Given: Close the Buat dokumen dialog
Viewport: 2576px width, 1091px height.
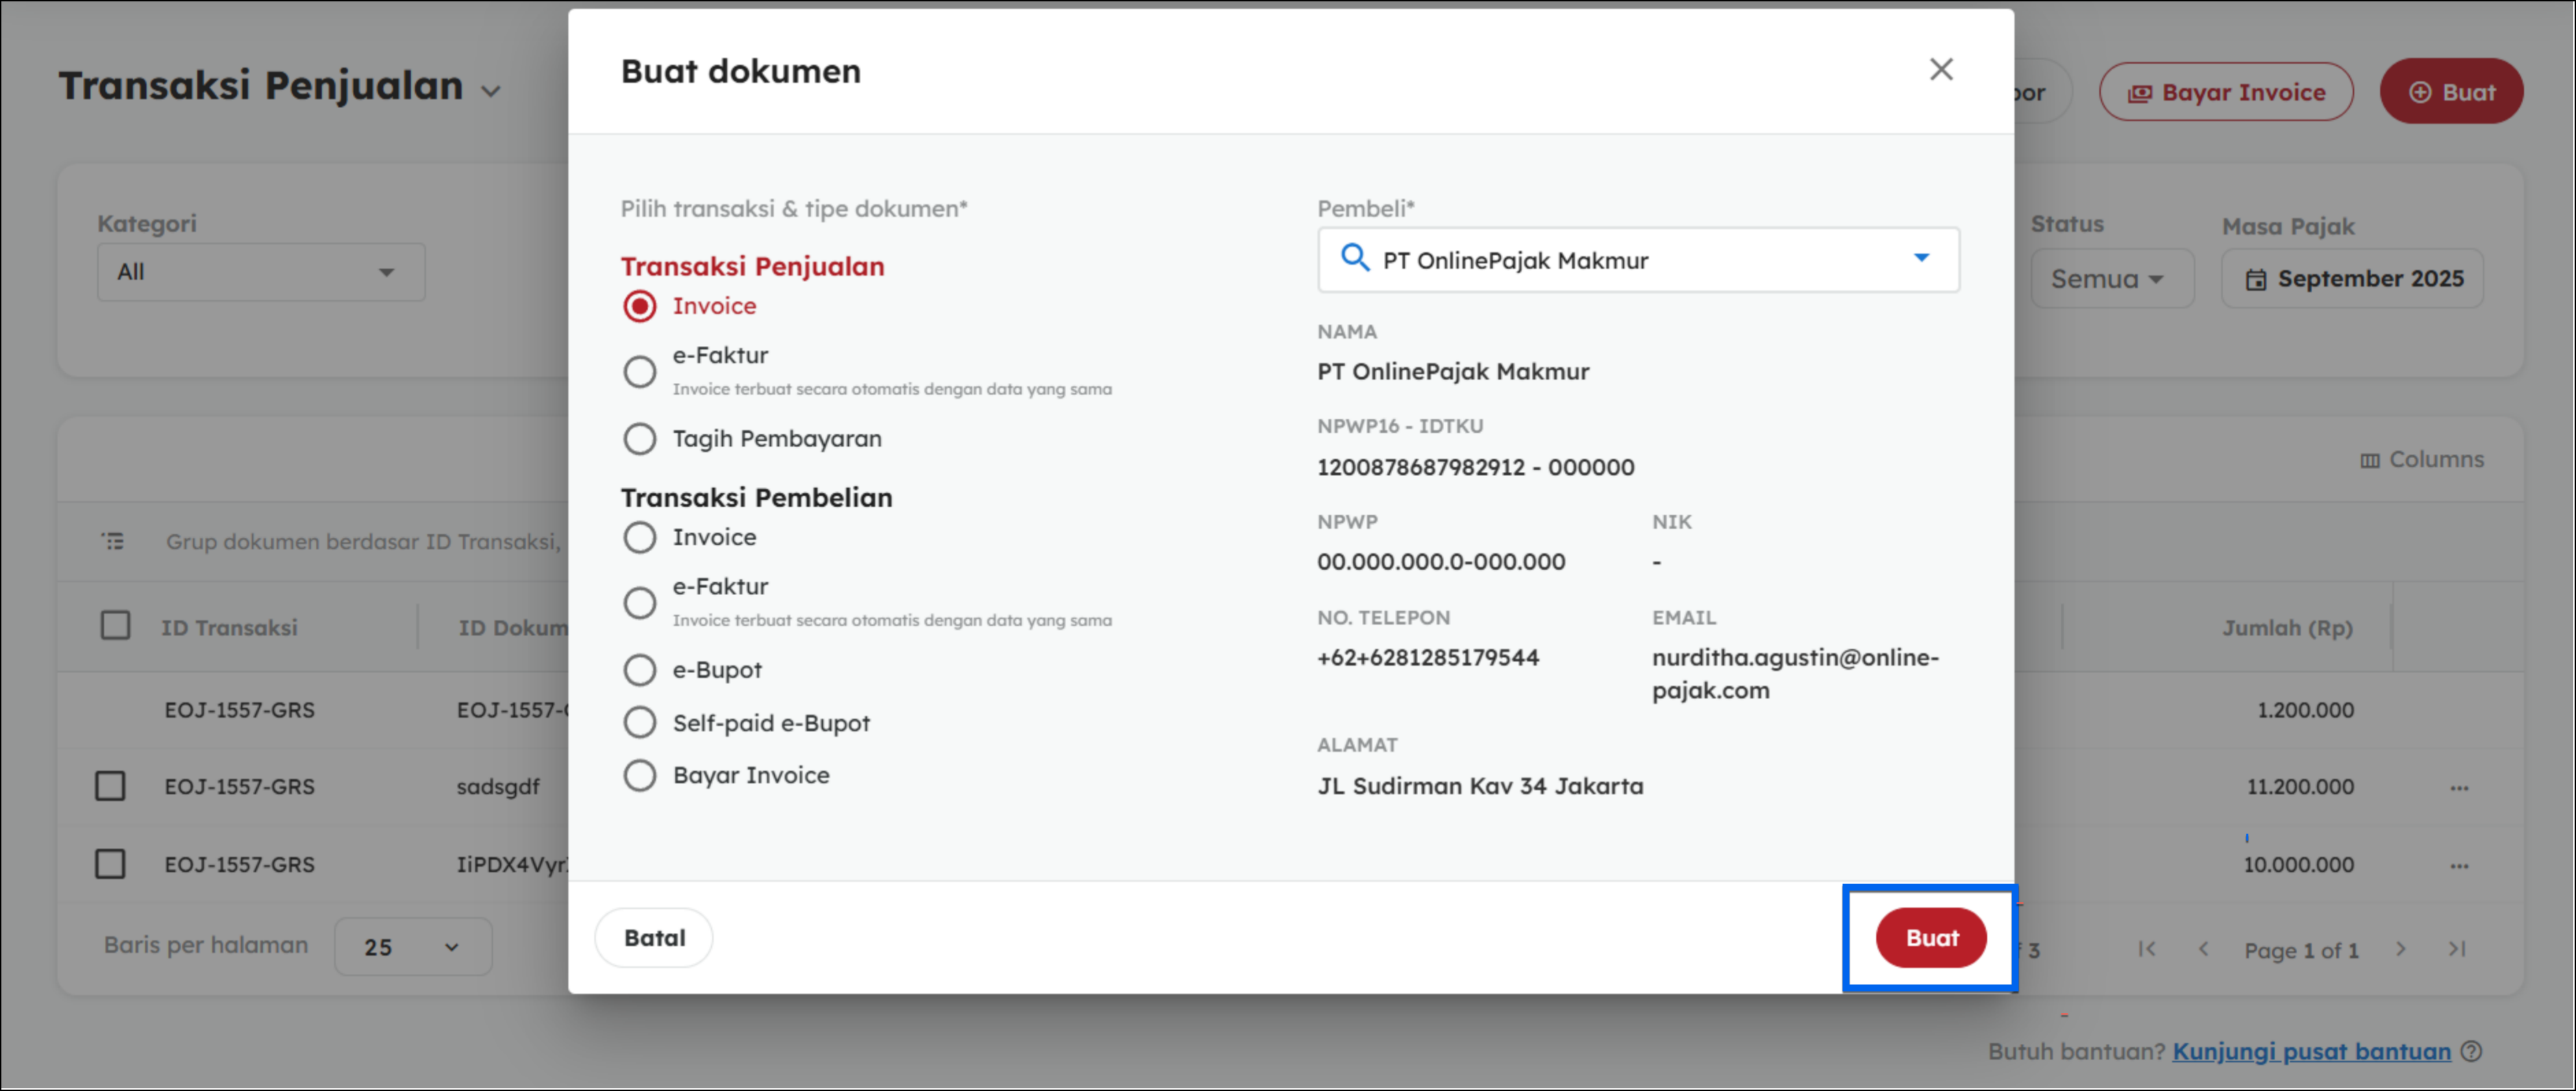Looking at the screenshot, I should point(1940,70).
